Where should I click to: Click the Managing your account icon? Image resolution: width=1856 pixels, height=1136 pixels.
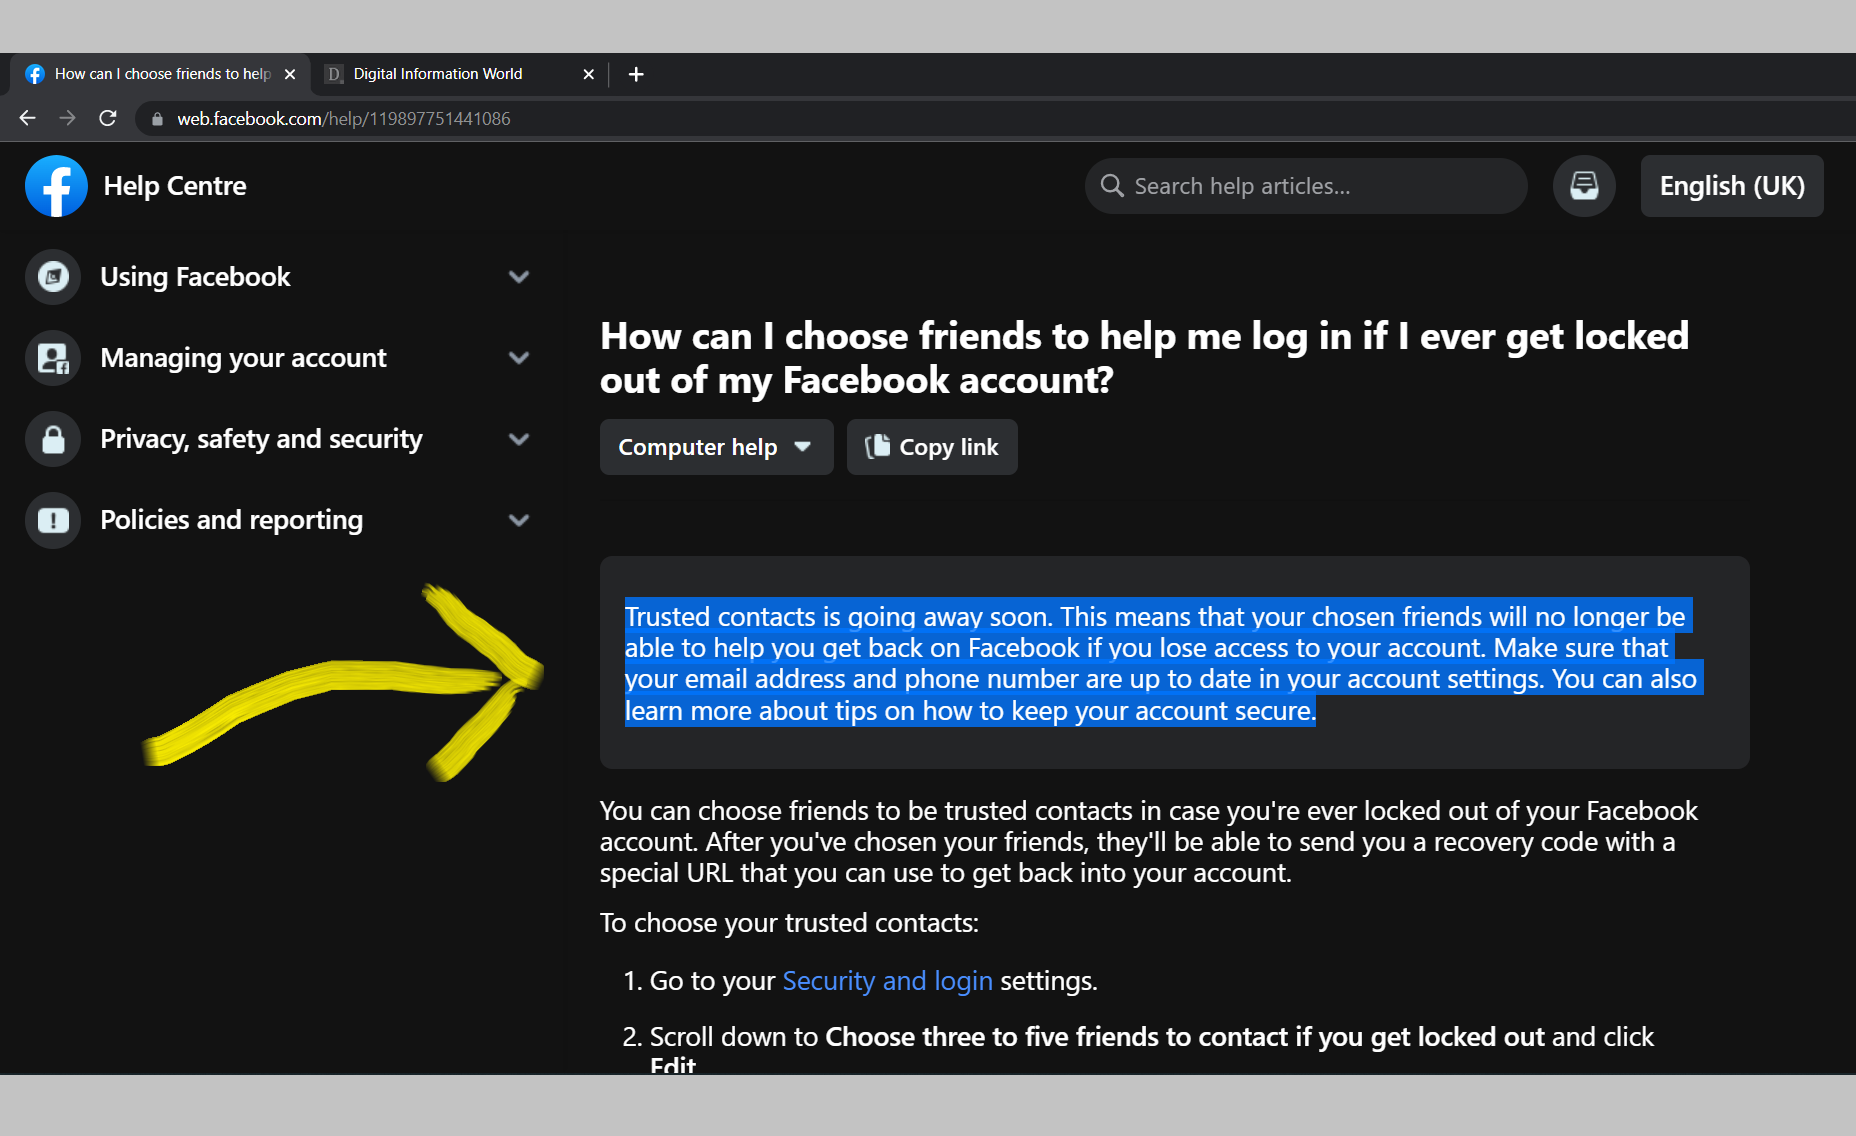pyautogui.click(x=53, y=358)
